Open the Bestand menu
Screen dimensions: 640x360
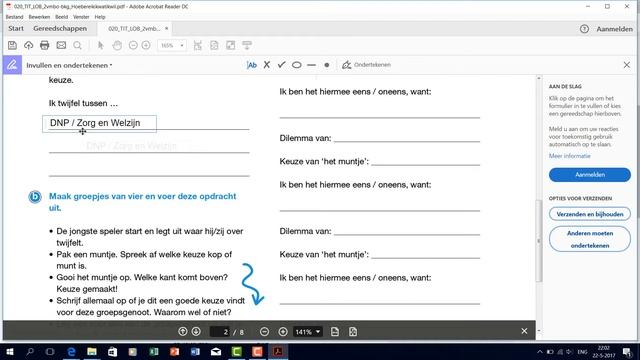pyautogui.click(x=14, y=17)
